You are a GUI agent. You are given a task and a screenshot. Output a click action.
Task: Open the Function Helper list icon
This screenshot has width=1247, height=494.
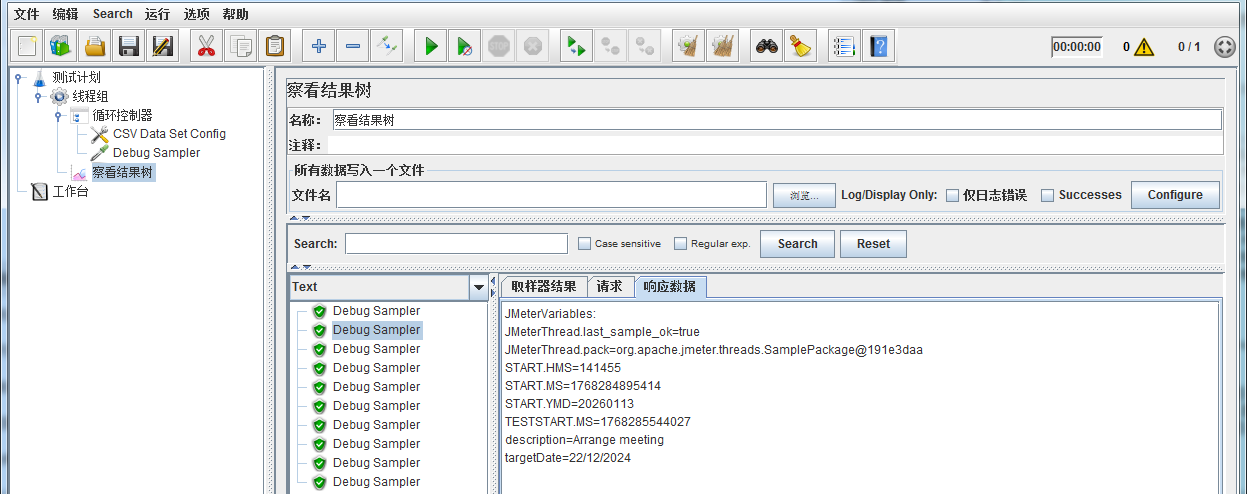[844, 46]
